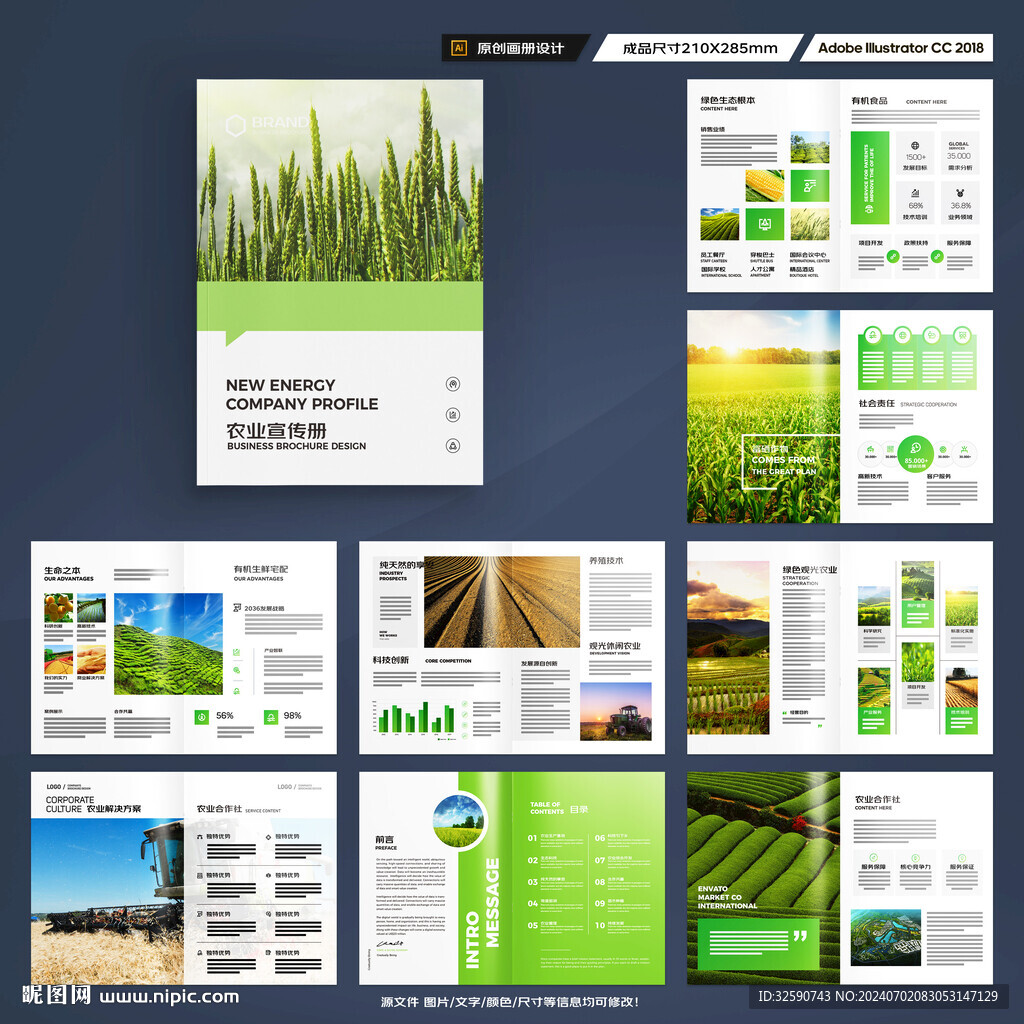Click the aerial farm photo thumbnail
This screenshot has height=1024, width=1024.
[886, 938]
